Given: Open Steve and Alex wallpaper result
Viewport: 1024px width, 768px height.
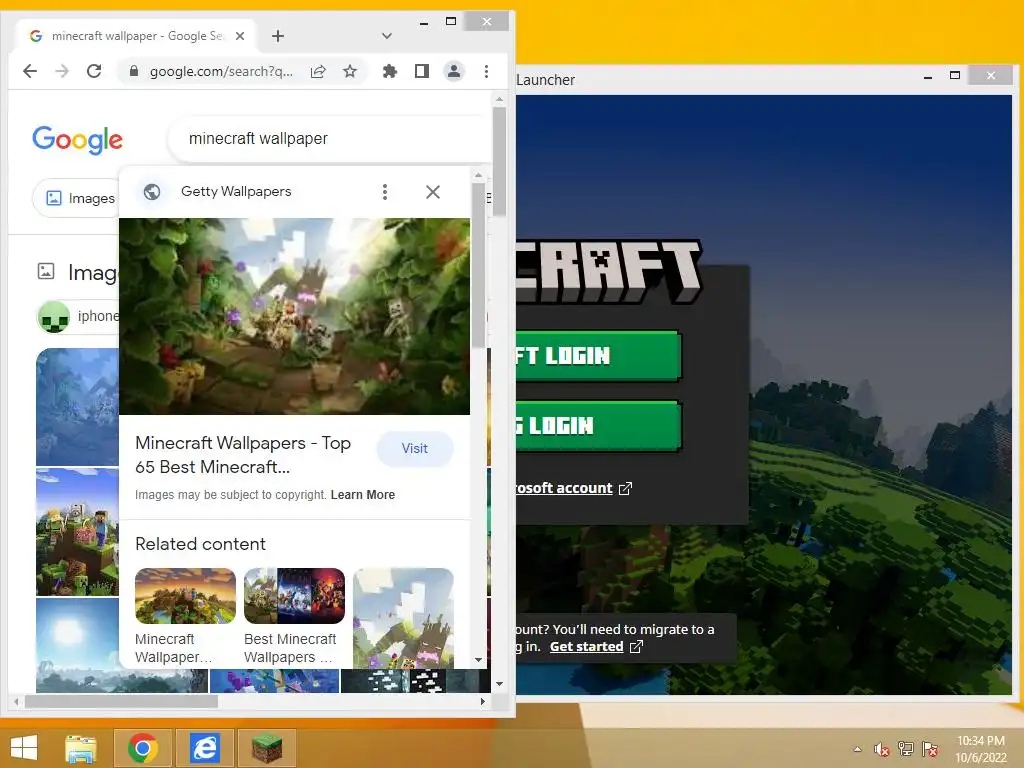Looking at the screenshot, I should pos(77,532).
